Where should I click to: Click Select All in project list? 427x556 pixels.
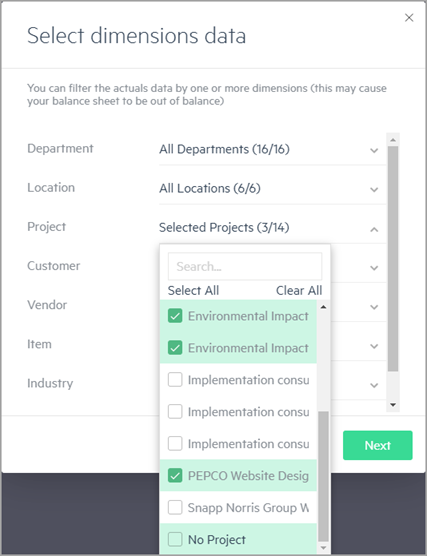(x=193, y=290)
